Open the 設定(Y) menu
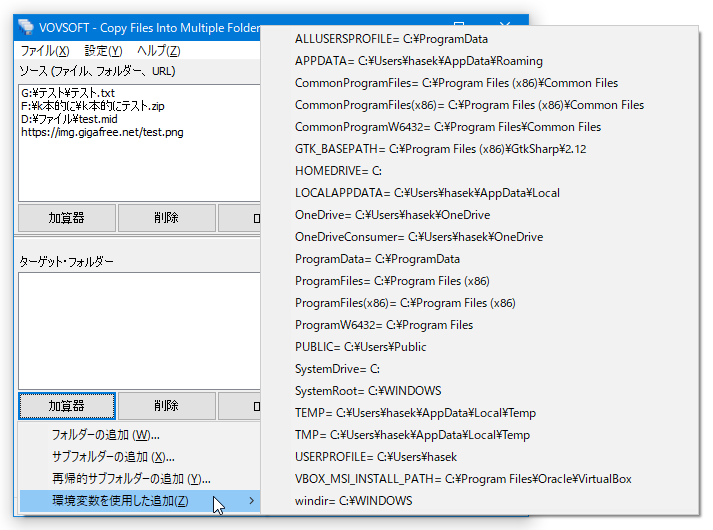 (x=103, y=50)
